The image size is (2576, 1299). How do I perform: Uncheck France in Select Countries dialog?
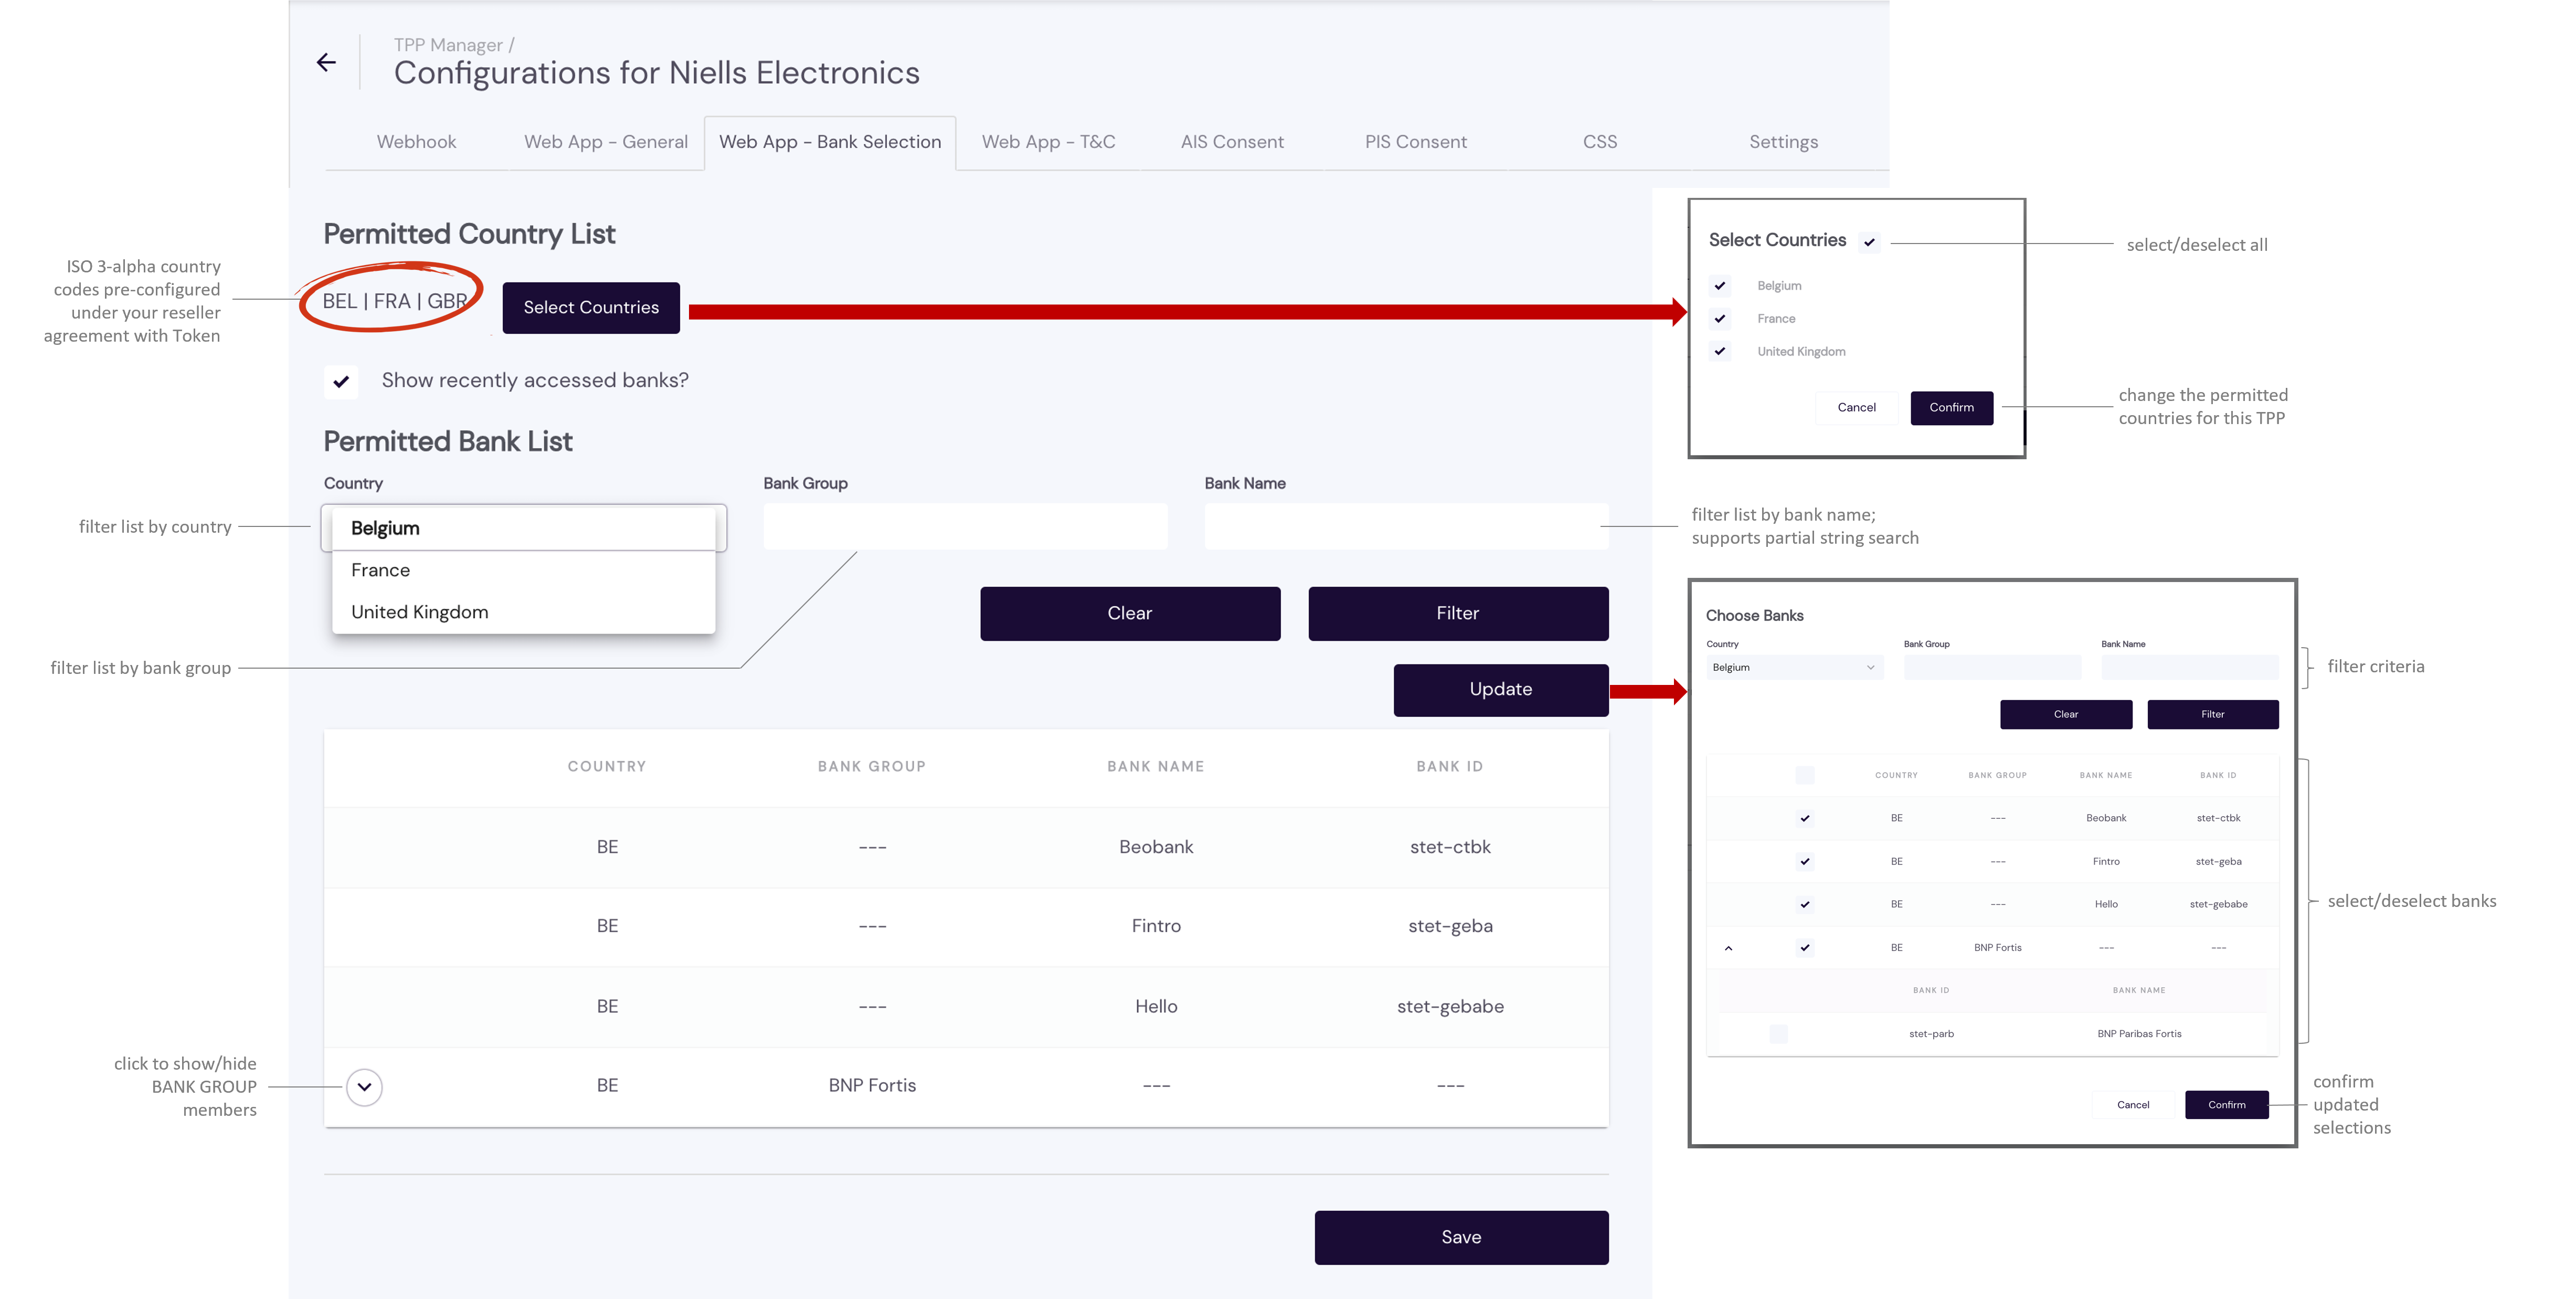tap(1720, 319)
